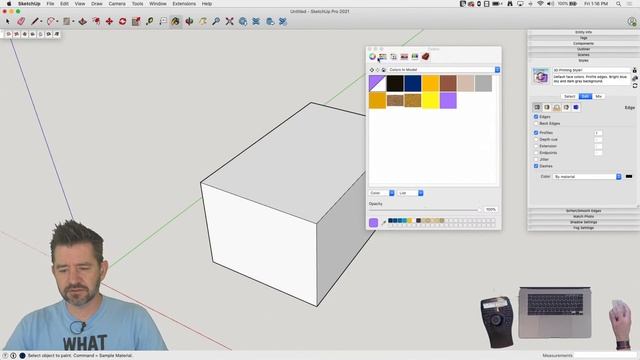Click the eyedropper in Colors panel
This screenshot has width=640, height=360.
tap(384, 222)
